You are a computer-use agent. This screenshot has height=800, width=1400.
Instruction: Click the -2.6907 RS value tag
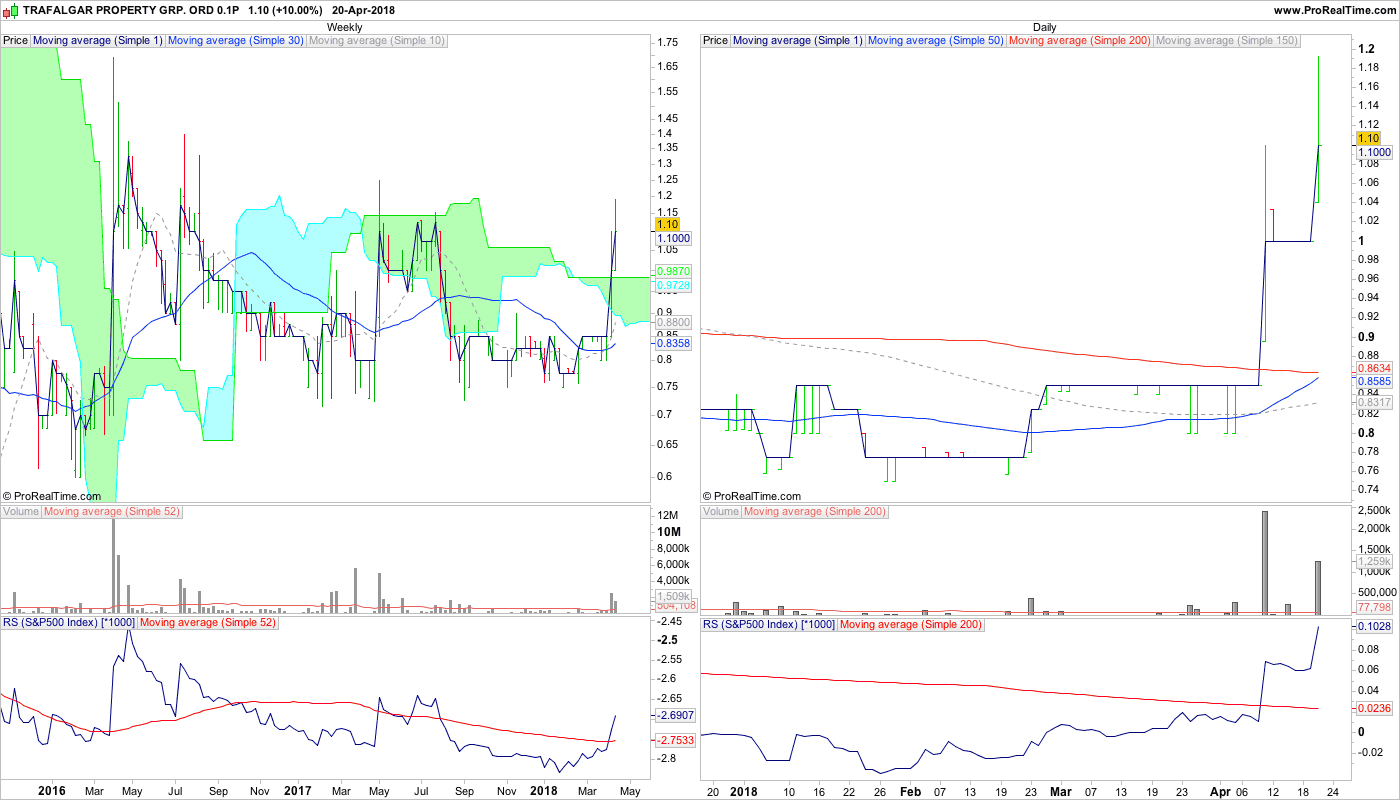pyautogui.click(x=676, y=716)
